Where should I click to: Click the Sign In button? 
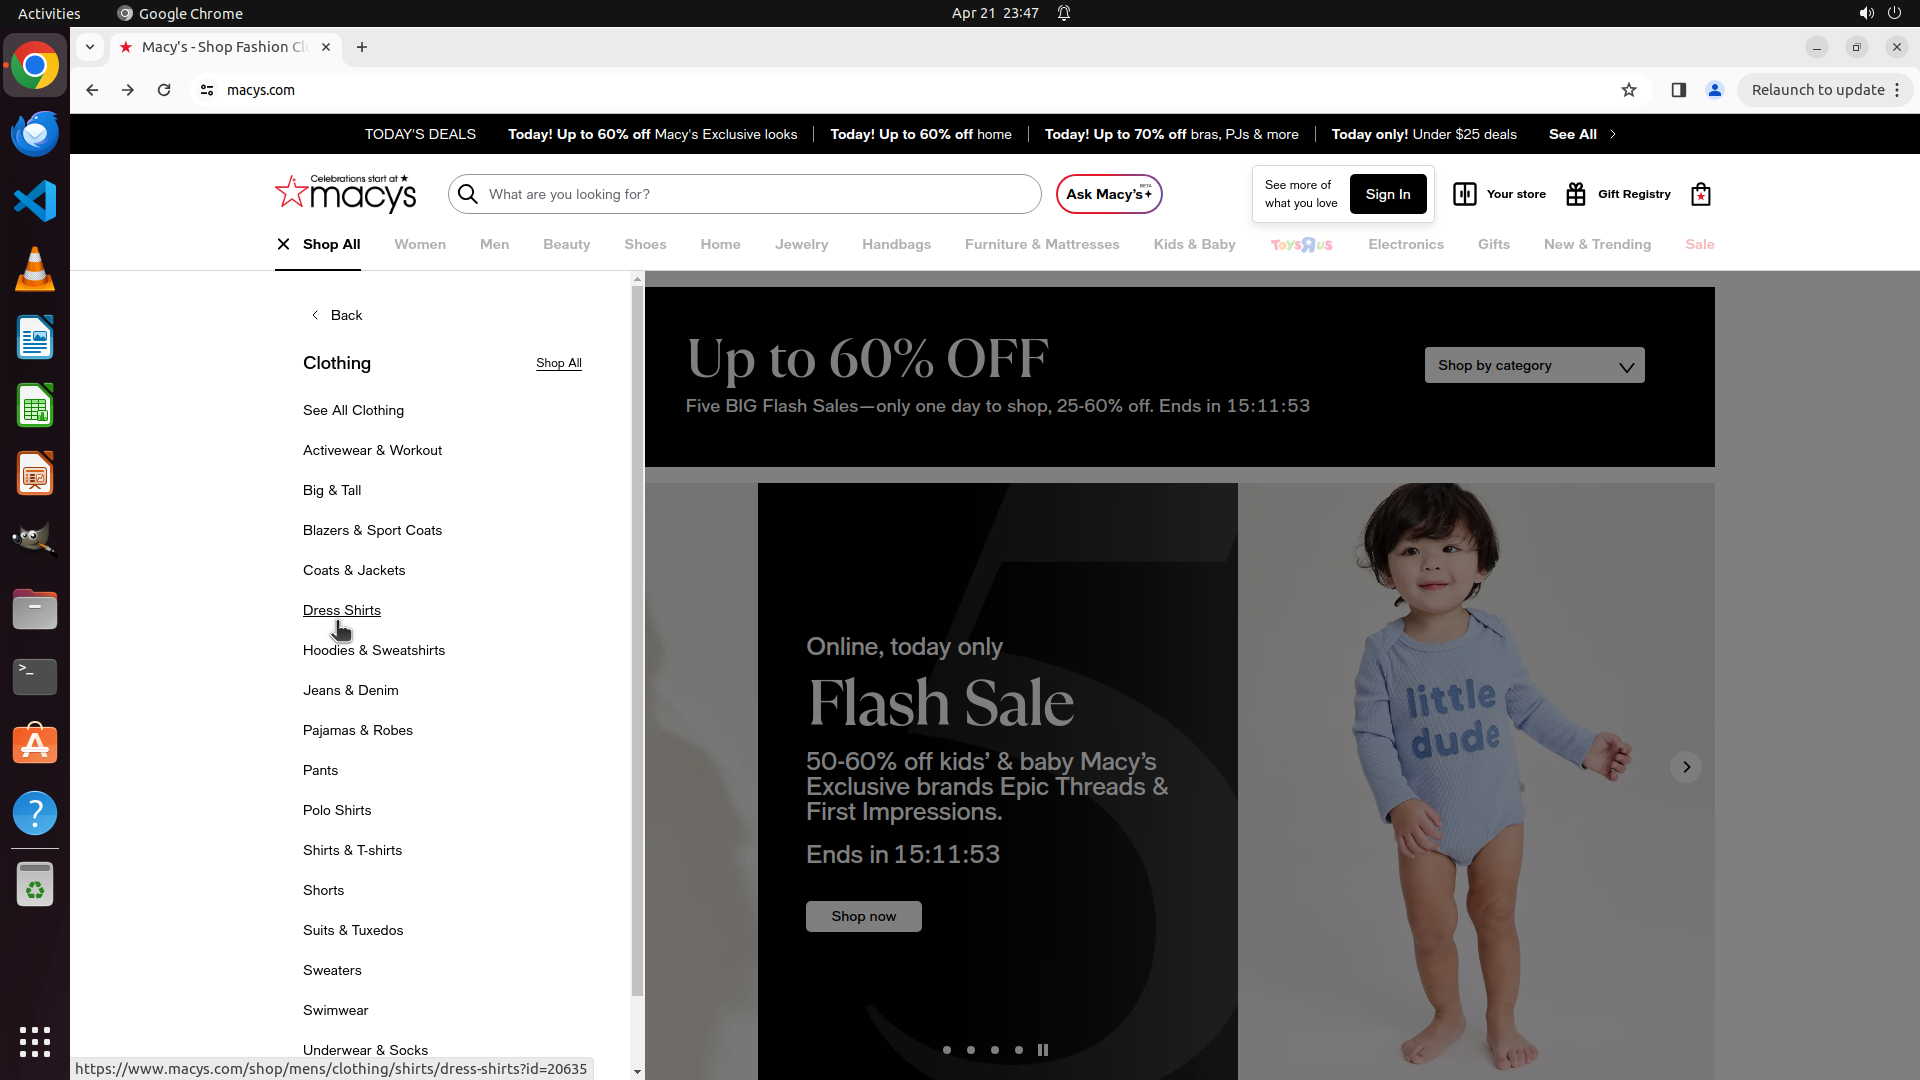click(1387, 194)
